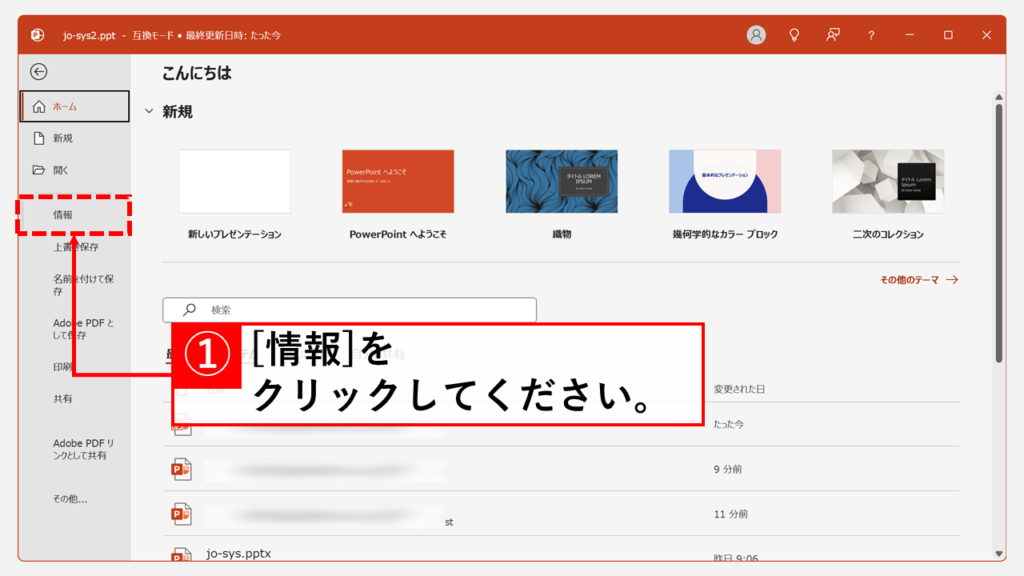
Task: Choose 上書き保存 in the sidebar
Action: 76,247
